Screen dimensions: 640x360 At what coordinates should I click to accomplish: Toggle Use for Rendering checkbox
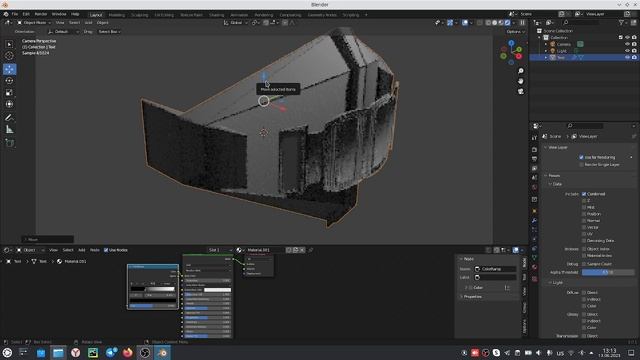pos(581,157)
